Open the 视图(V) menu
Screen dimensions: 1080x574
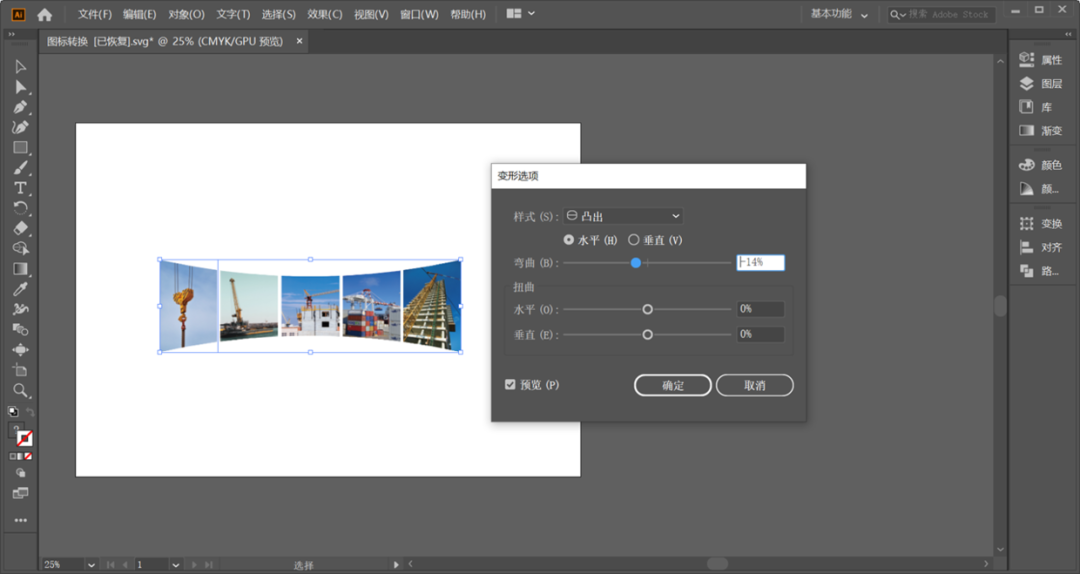tap(371, 14)
